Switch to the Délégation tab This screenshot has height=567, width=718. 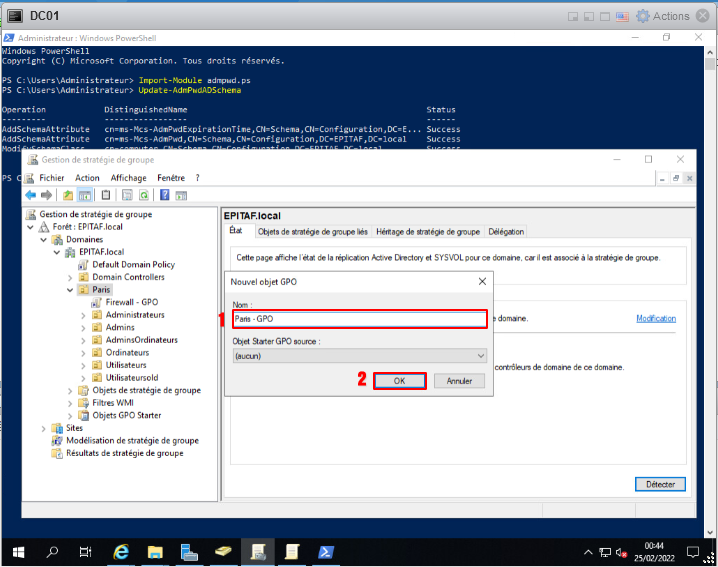507,231
